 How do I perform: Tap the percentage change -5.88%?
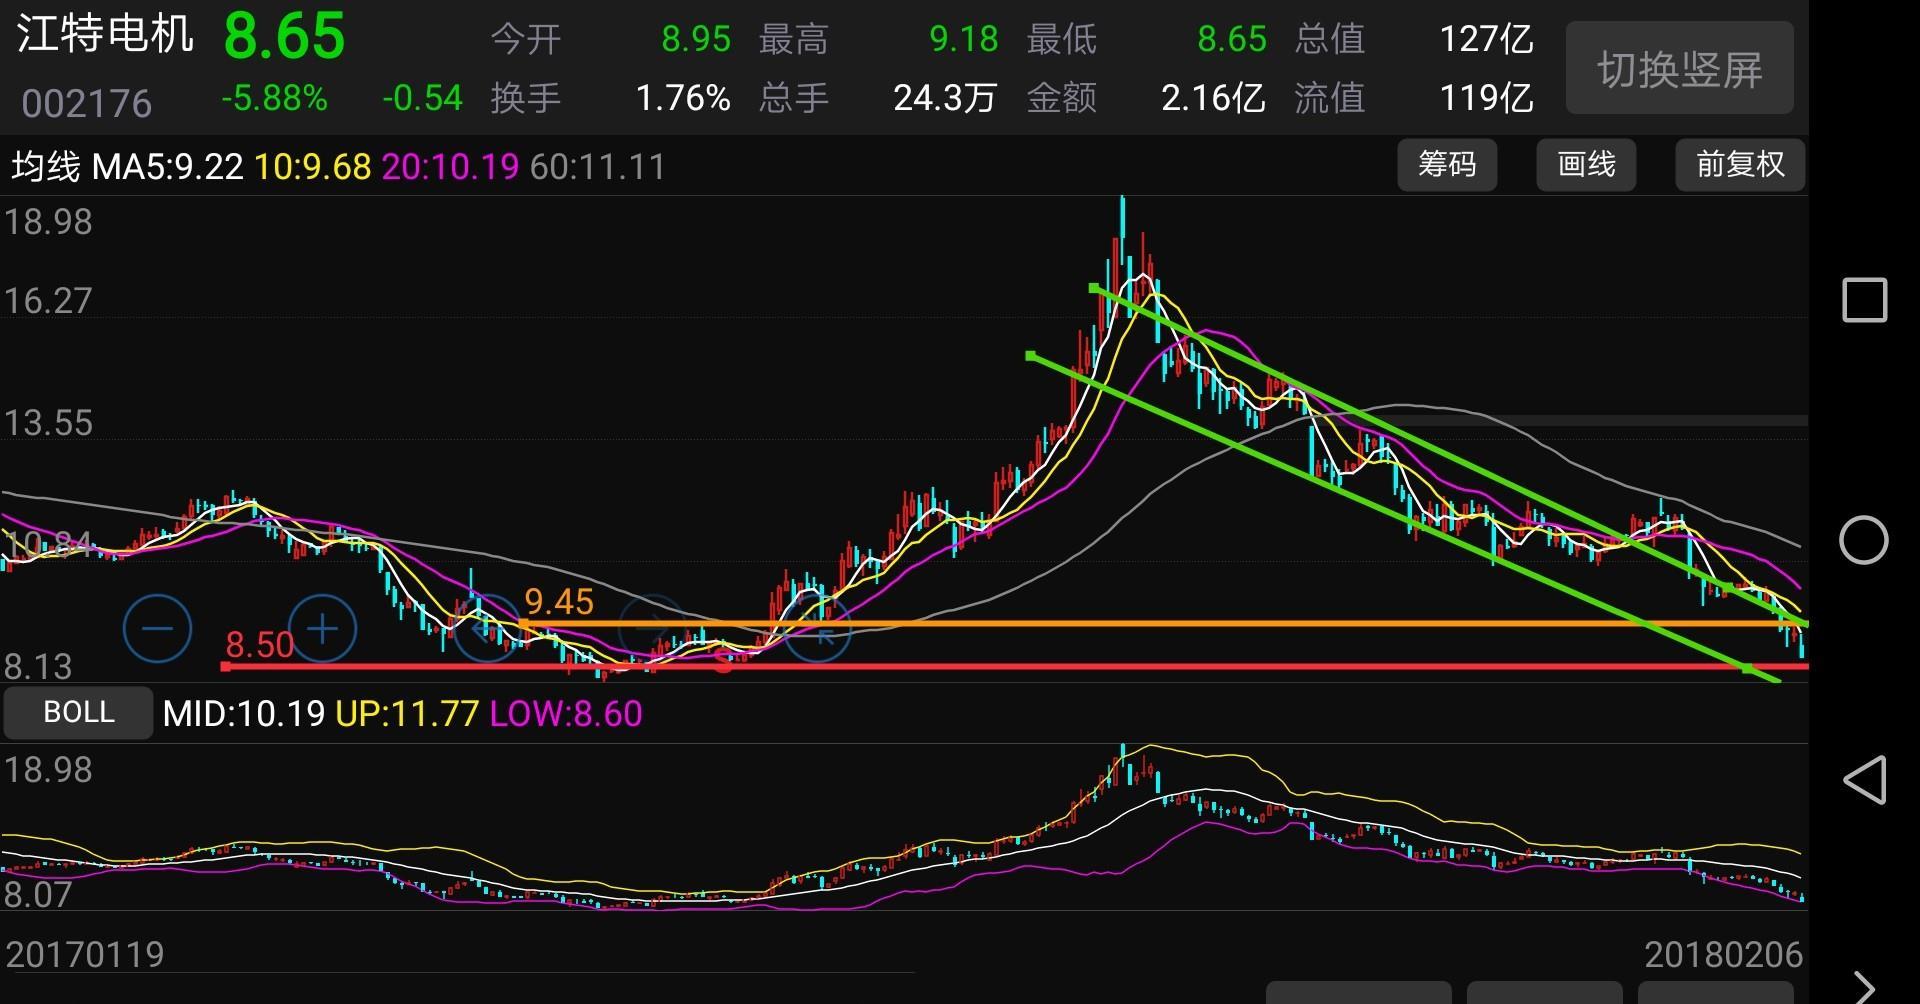pyautogui.click(x=274, y=98)
